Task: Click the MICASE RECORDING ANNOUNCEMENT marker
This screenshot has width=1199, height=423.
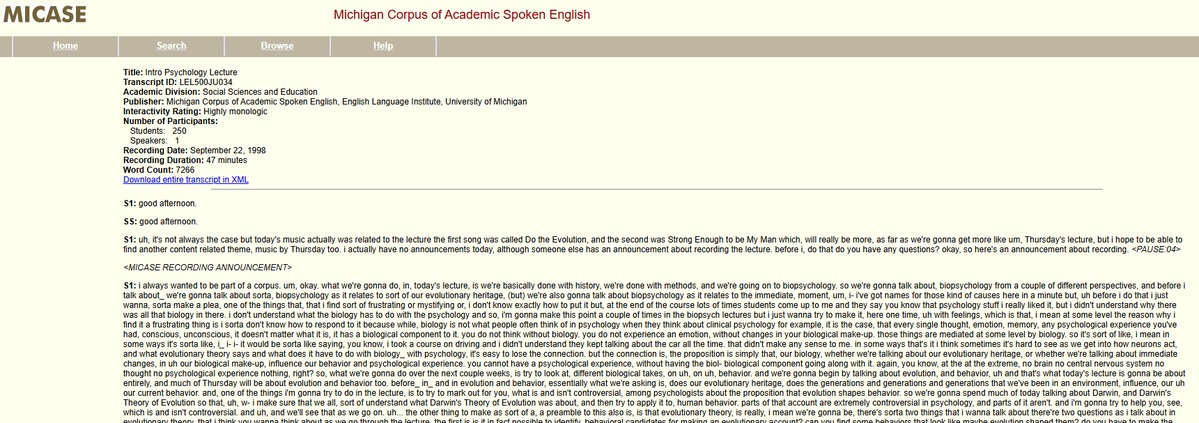Action: [207, 268]
